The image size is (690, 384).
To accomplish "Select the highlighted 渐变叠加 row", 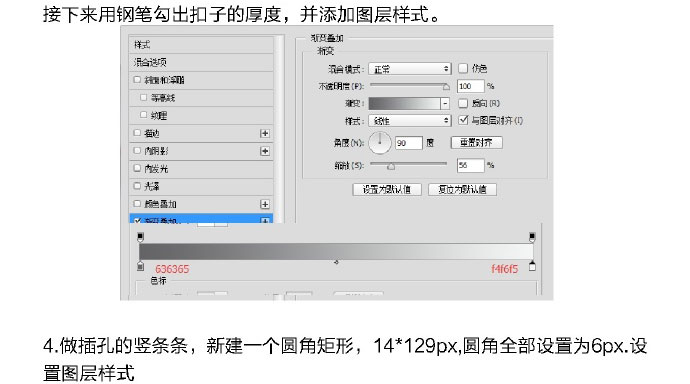I will click(201, 219).
